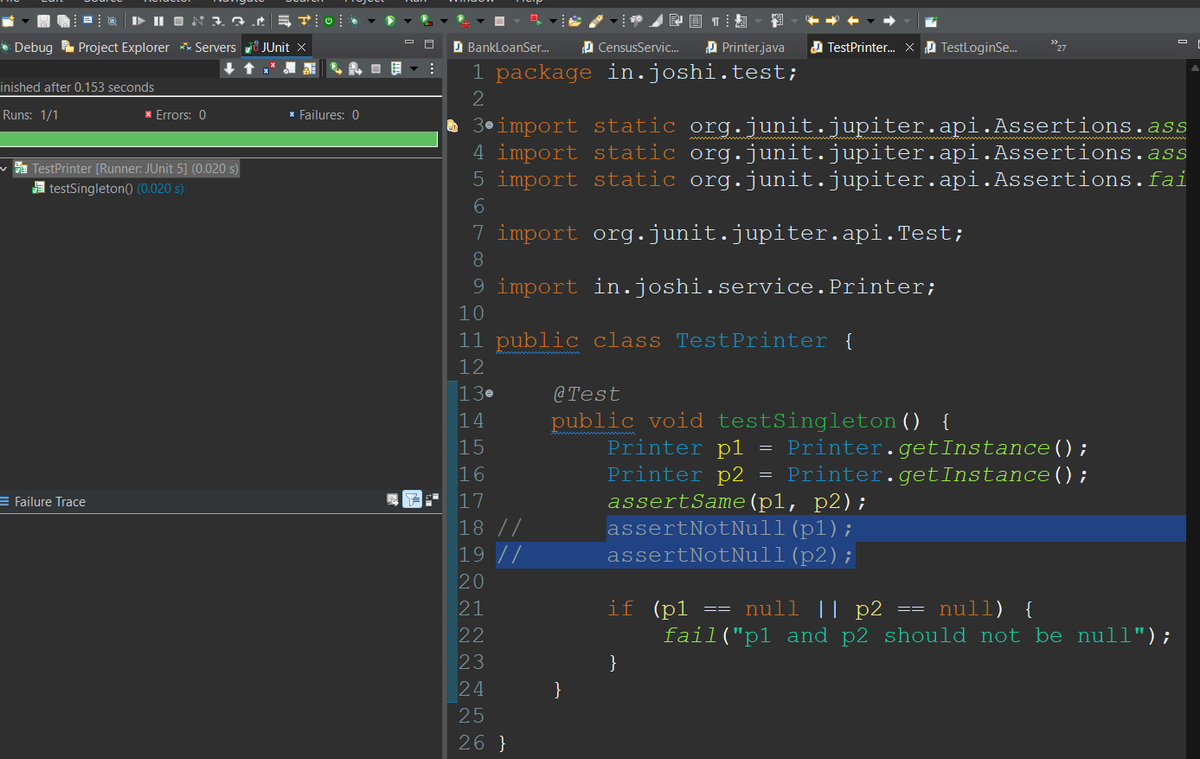This screenshot has height=759, width=1200.
Task: Click the Step Return icon
Action: 259,20
